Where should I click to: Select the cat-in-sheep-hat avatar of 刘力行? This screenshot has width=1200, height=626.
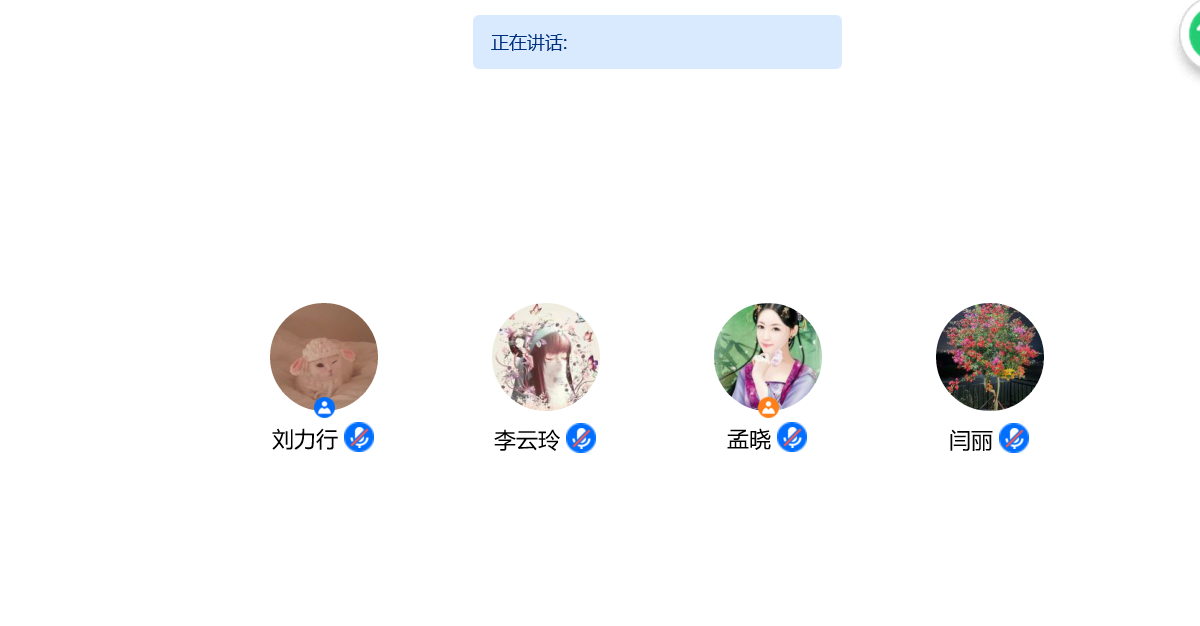click(x=324, y=357)
